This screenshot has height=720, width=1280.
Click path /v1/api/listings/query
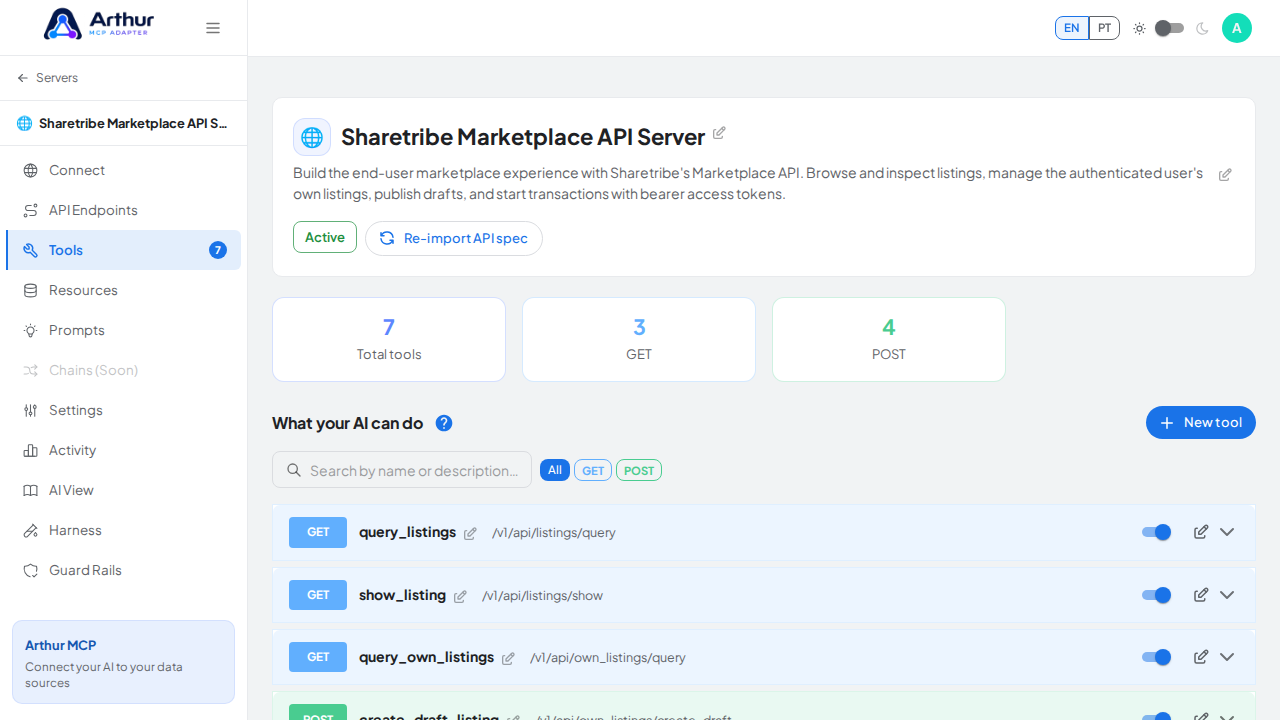[554, 533]
